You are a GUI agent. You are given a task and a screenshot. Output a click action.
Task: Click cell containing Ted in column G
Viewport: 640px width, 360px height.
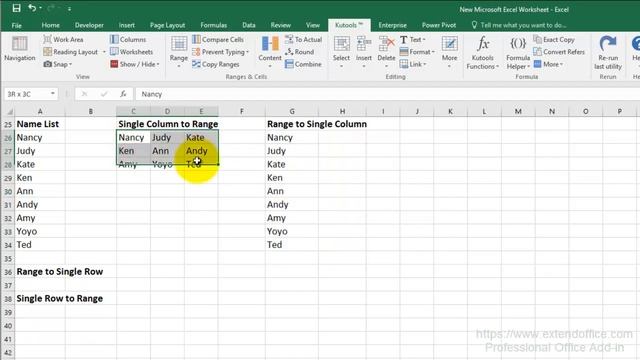[291, 245]
